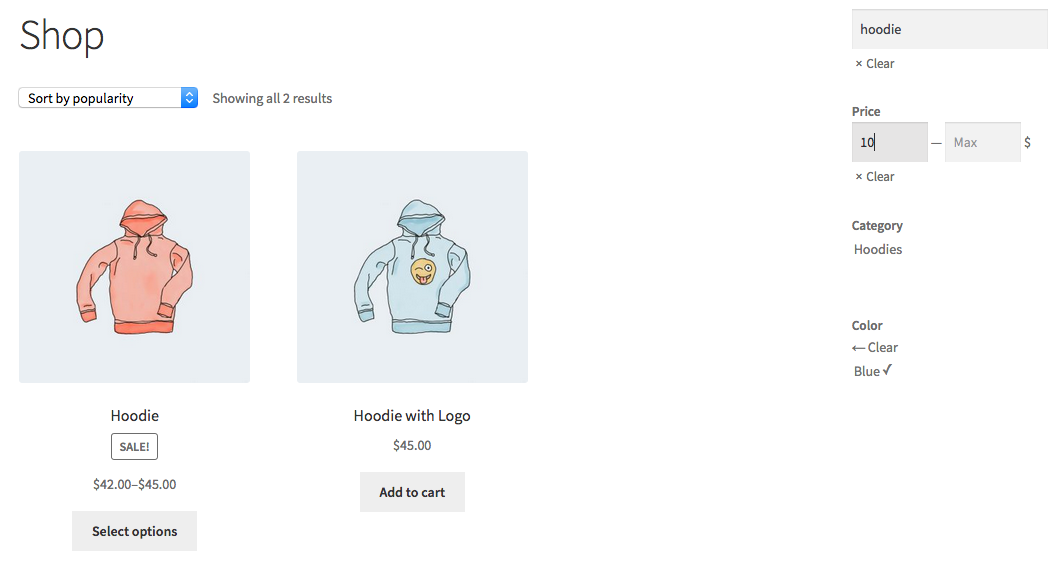The height and width of the screenshot is (566, 1057).
Task: Open the Hoodie product title link
Action: point(134,416)
